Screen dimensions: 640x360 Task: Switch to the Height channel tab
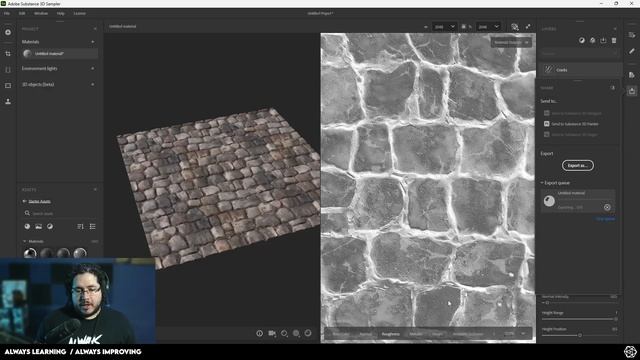point(437,334)
